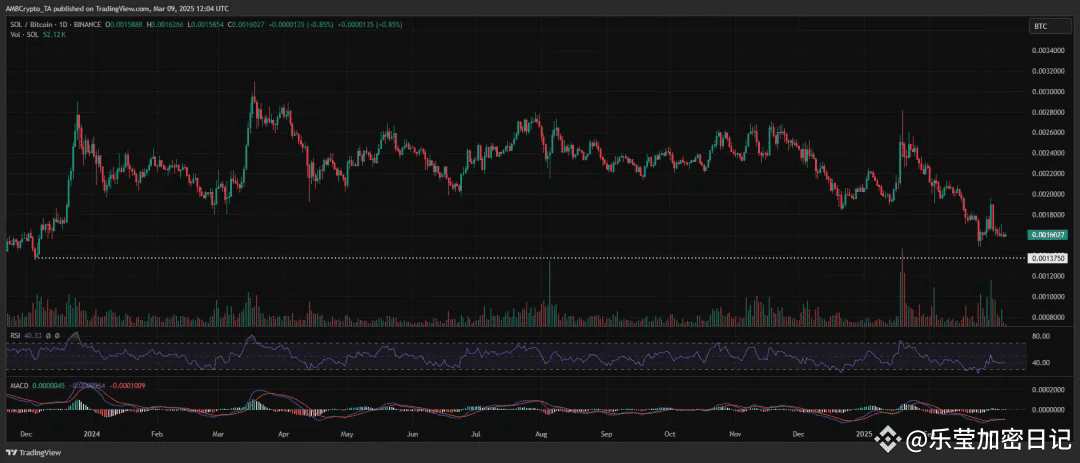This screenshot has width=1080, height=463.
Task: Click the green current price tag 0.0016027
Action: tap(1050, 235)
